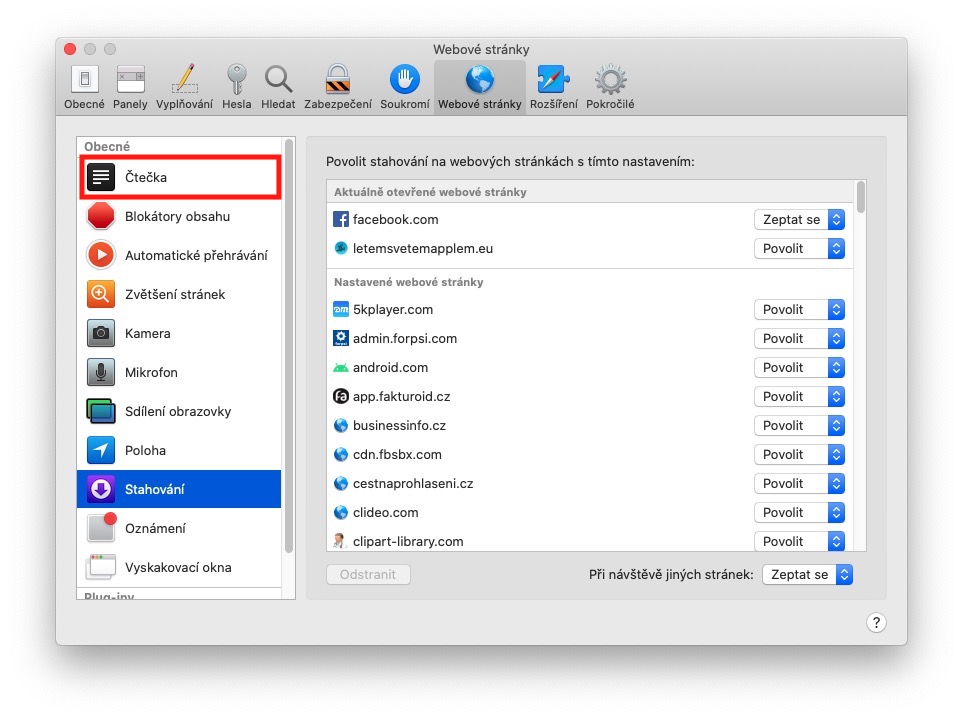
Task: Click the Zvětšení stránek zoom icon
Action: [101, 294]
